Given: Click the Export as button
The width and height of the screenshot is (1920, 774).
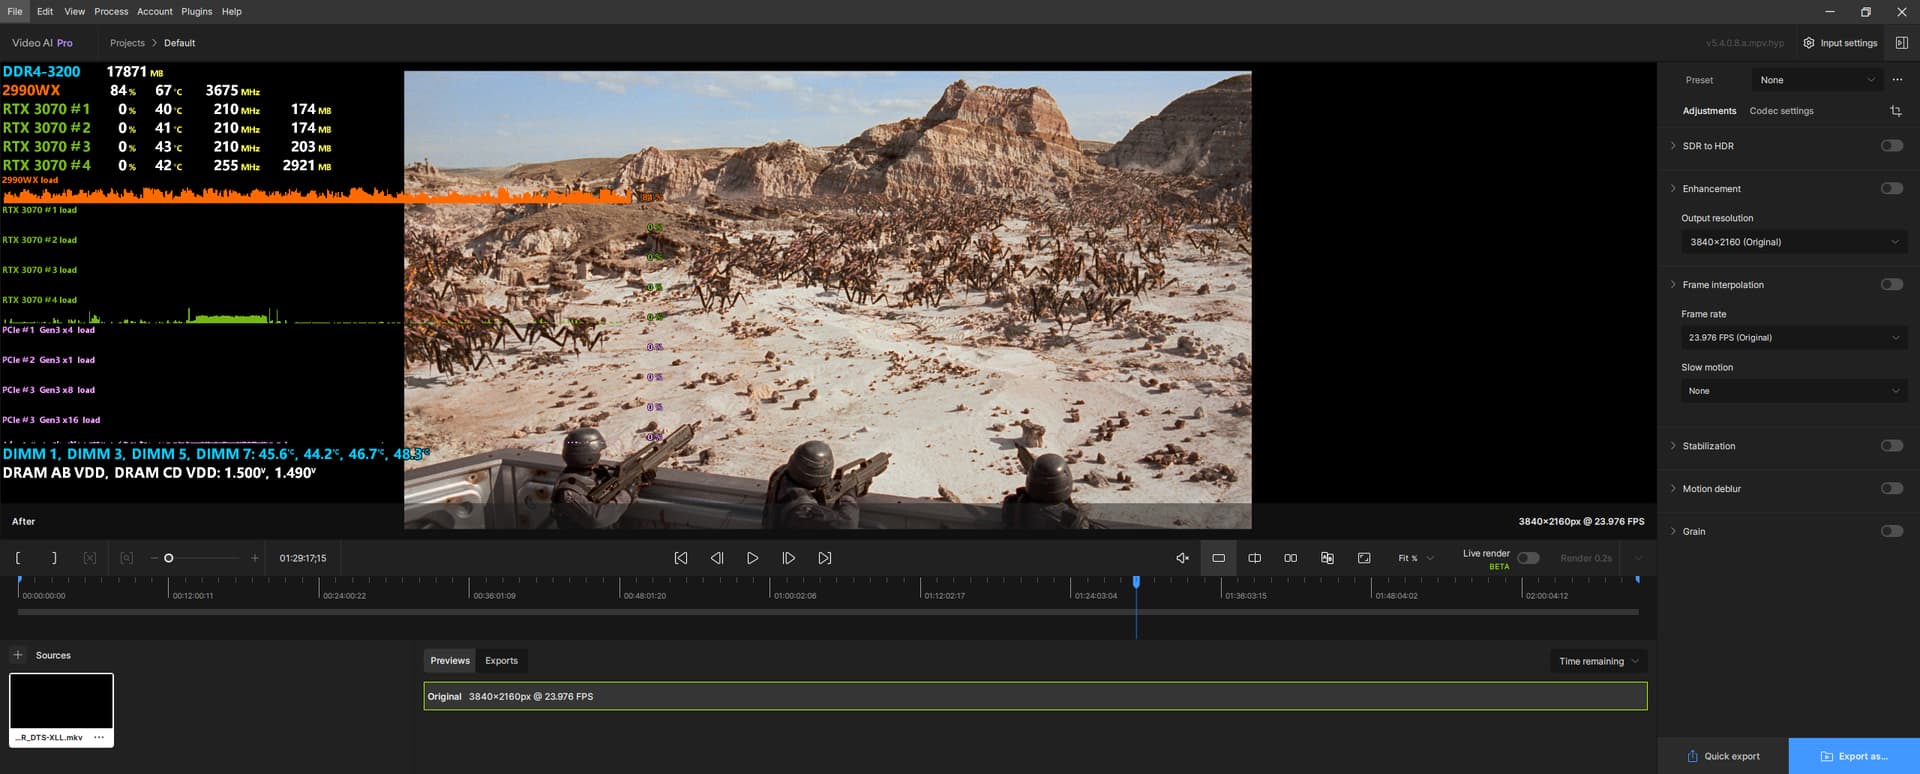Looking at the screenshot, I should (1853, 756).
